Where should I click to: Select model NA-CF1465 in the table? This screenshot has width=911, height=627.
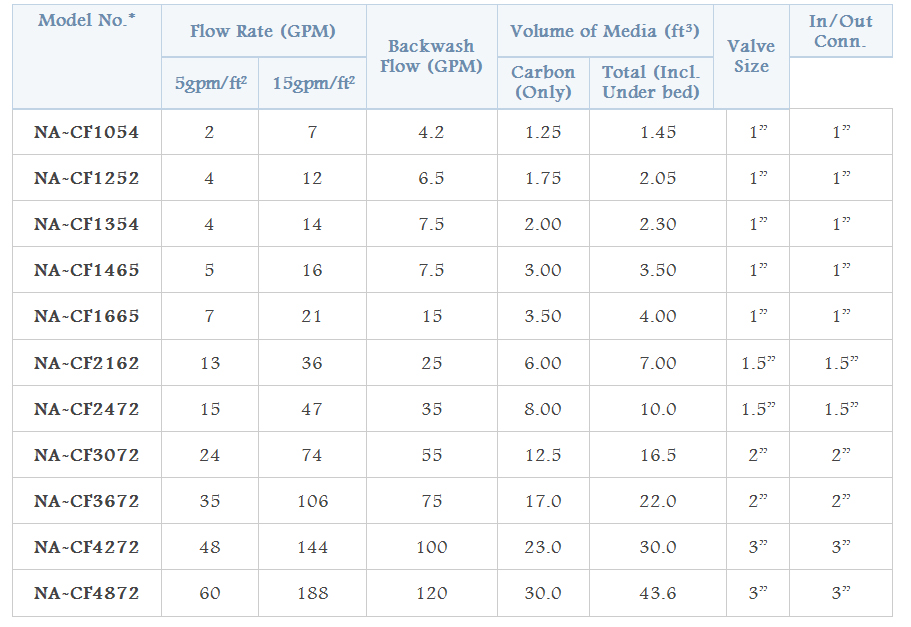point(87,270)
